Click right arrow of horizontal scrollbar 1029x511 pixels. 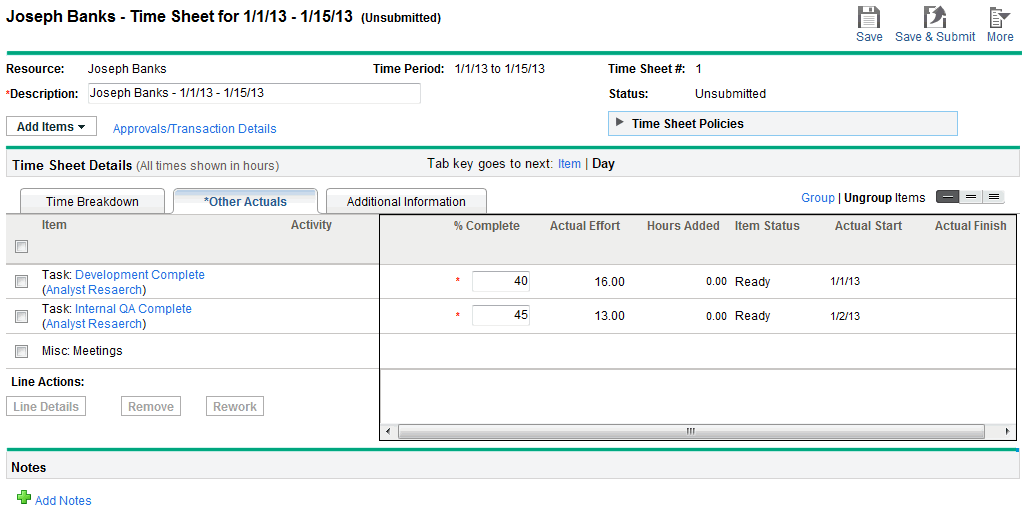coord(1007,432)
